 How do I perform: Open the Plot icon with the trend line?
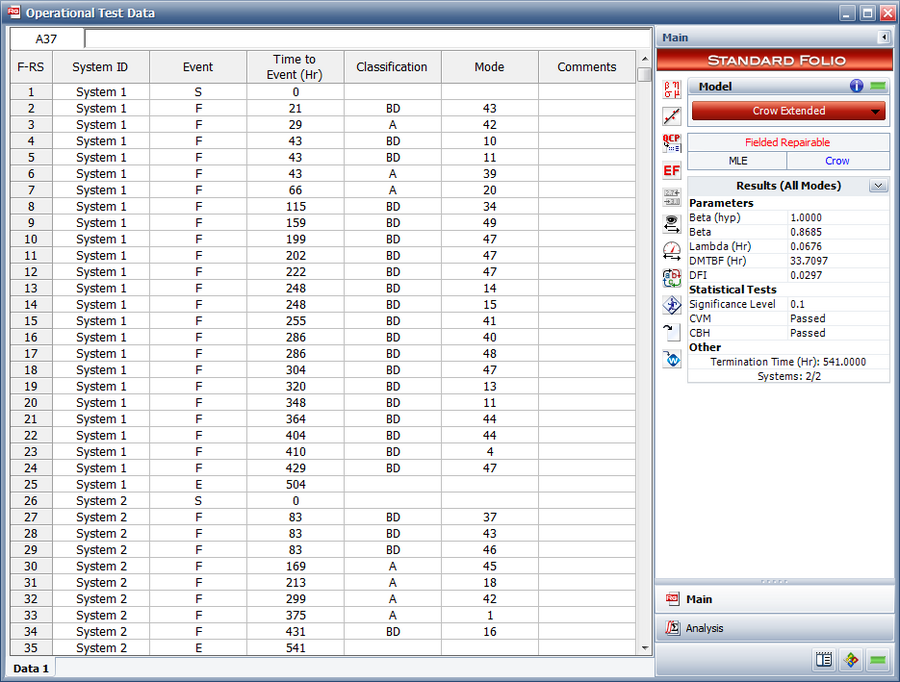(672, 116)
